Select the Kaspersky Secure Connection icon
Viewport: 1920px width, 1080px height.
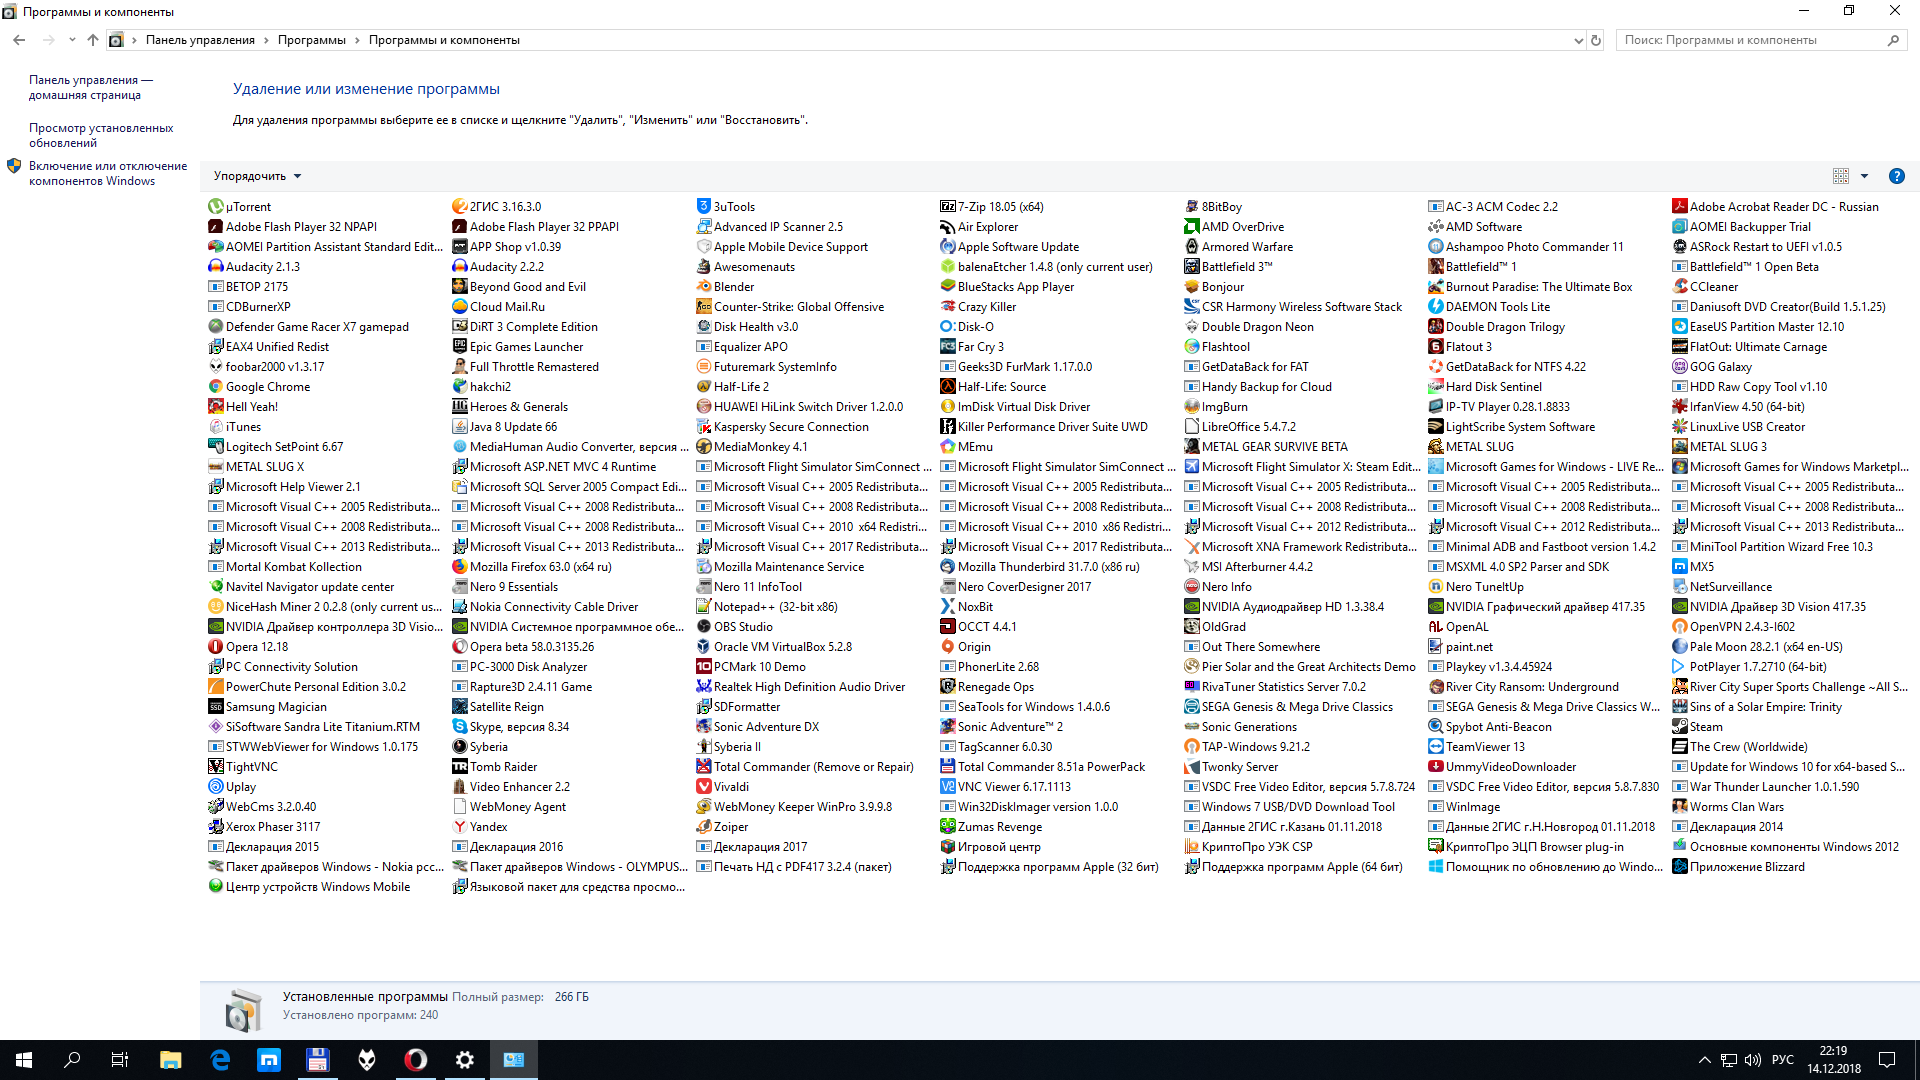click(x=703, y=427)
